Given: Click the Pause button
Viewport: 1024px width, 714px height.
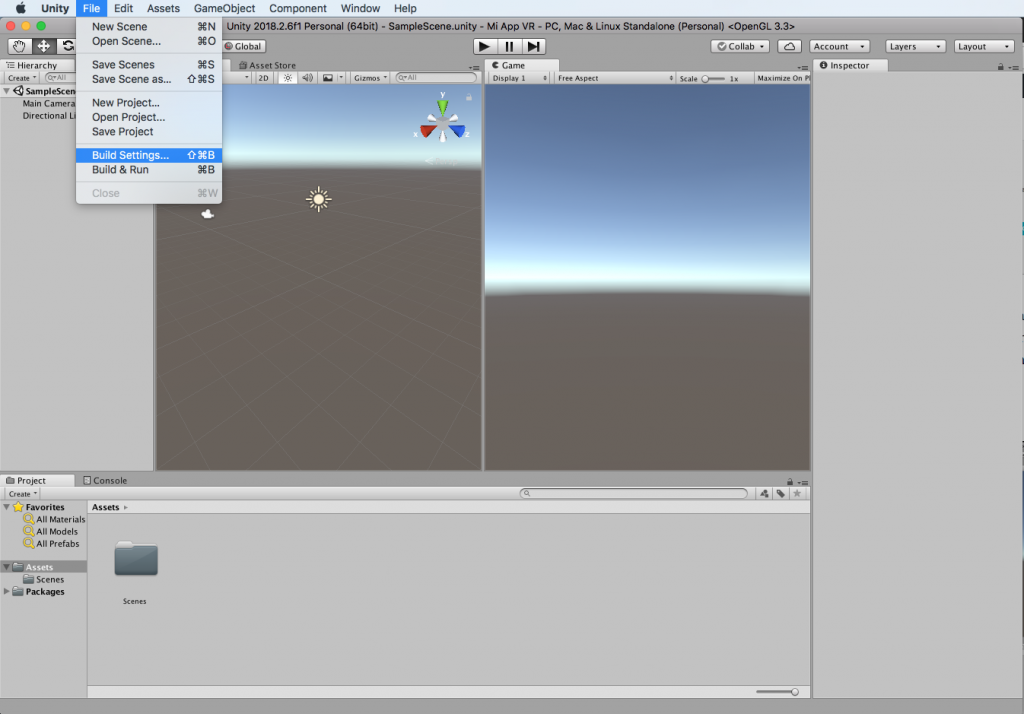Looking at the screenshot, I should point(509,46).
